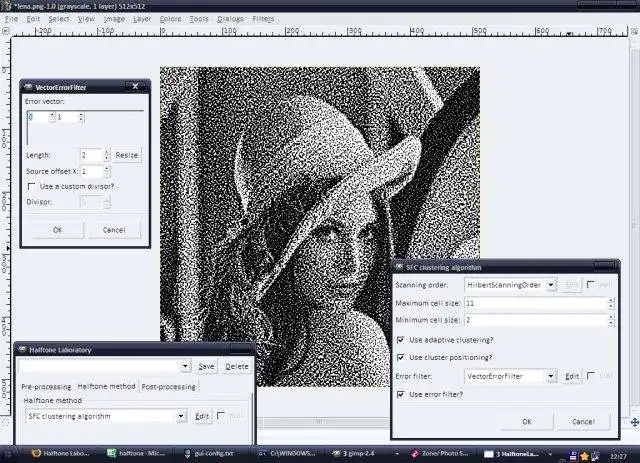Open the File menu in GIMP
The image size is (640, 463).
click(11, 19)
